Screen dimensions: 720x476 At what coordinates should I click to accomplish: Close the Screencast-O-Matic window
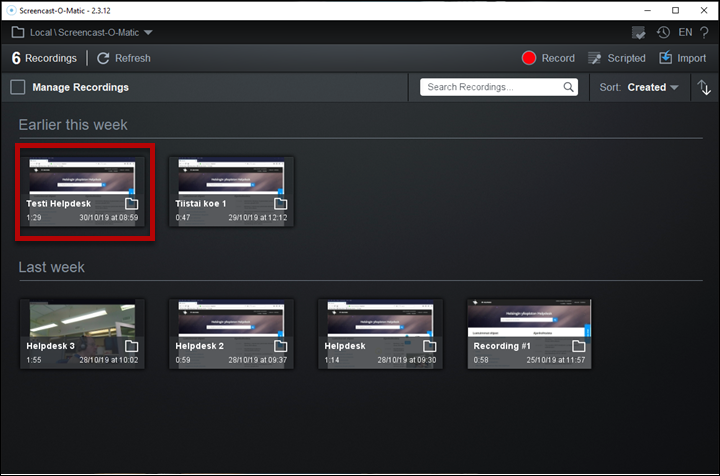(x=704, y=10)
